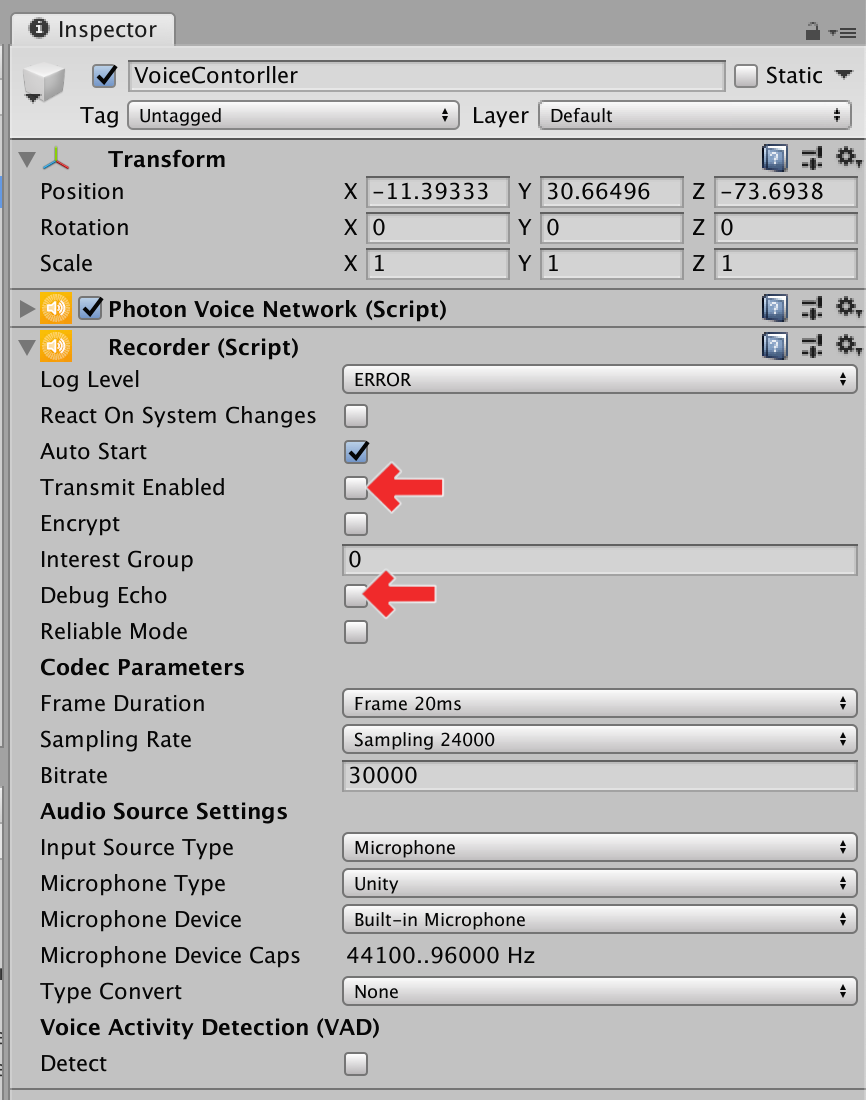Screen dimensions: 866x1100
Task: Collapse the Transform component foldout
Action: click(x=27, y=159)
